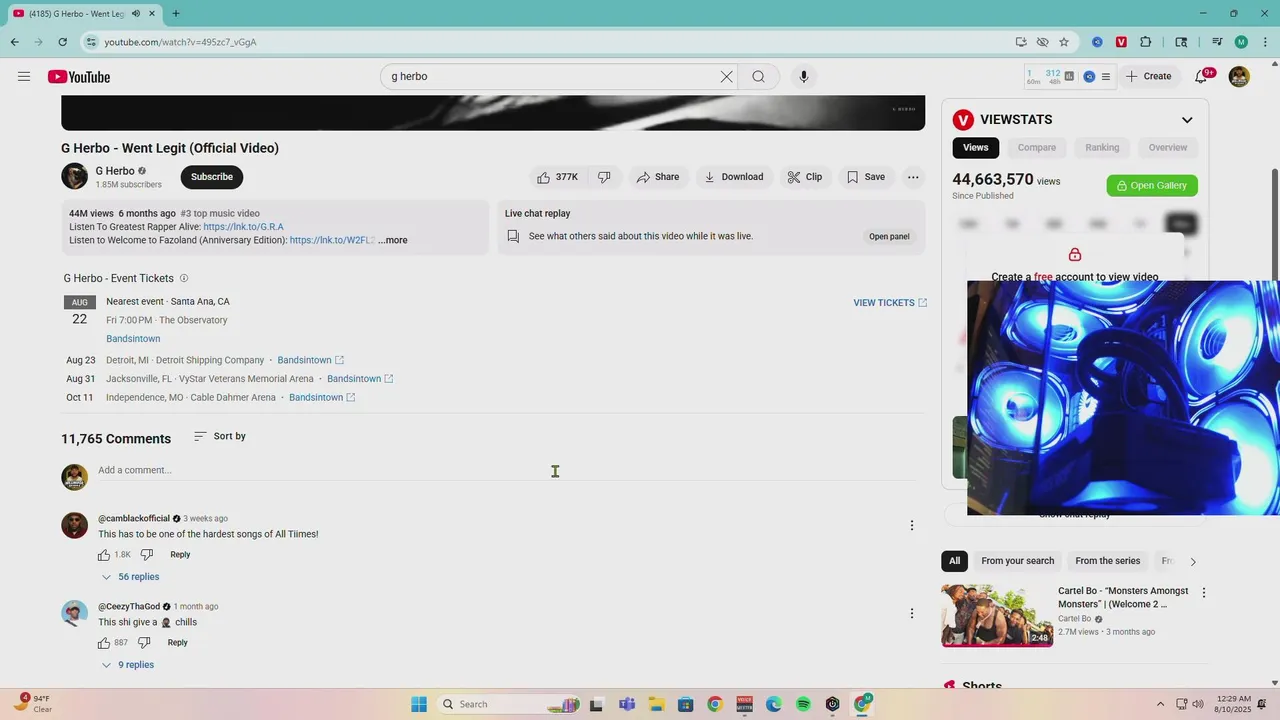Viewport: 1280px width, 720px height.
Task: Open the Chrome extensions puzzle icon
Action: (1146, 42)
